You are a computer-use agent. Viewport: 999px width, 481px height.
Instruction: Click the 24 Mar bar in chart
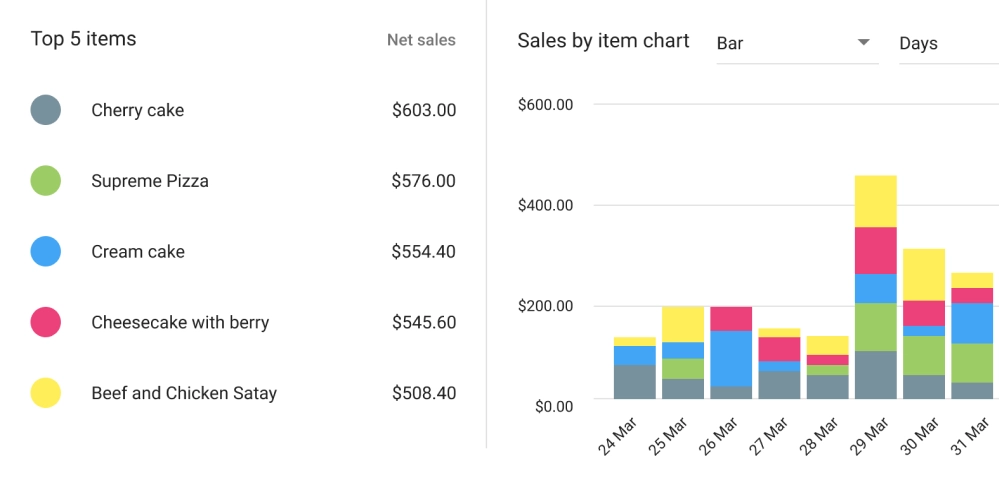click(x=634, y=369)
